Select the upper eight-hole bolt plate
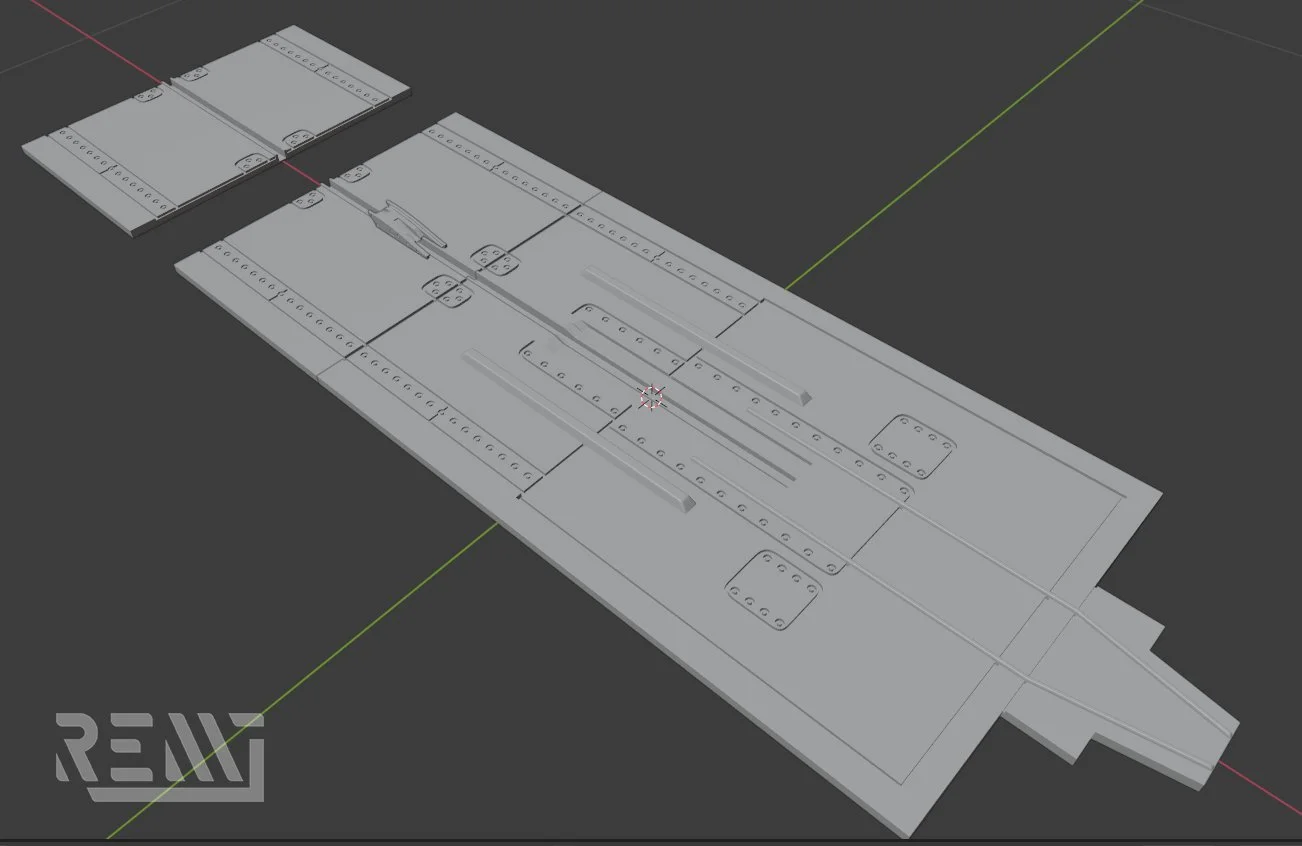The image size is (1302, 846). point(911,447)
